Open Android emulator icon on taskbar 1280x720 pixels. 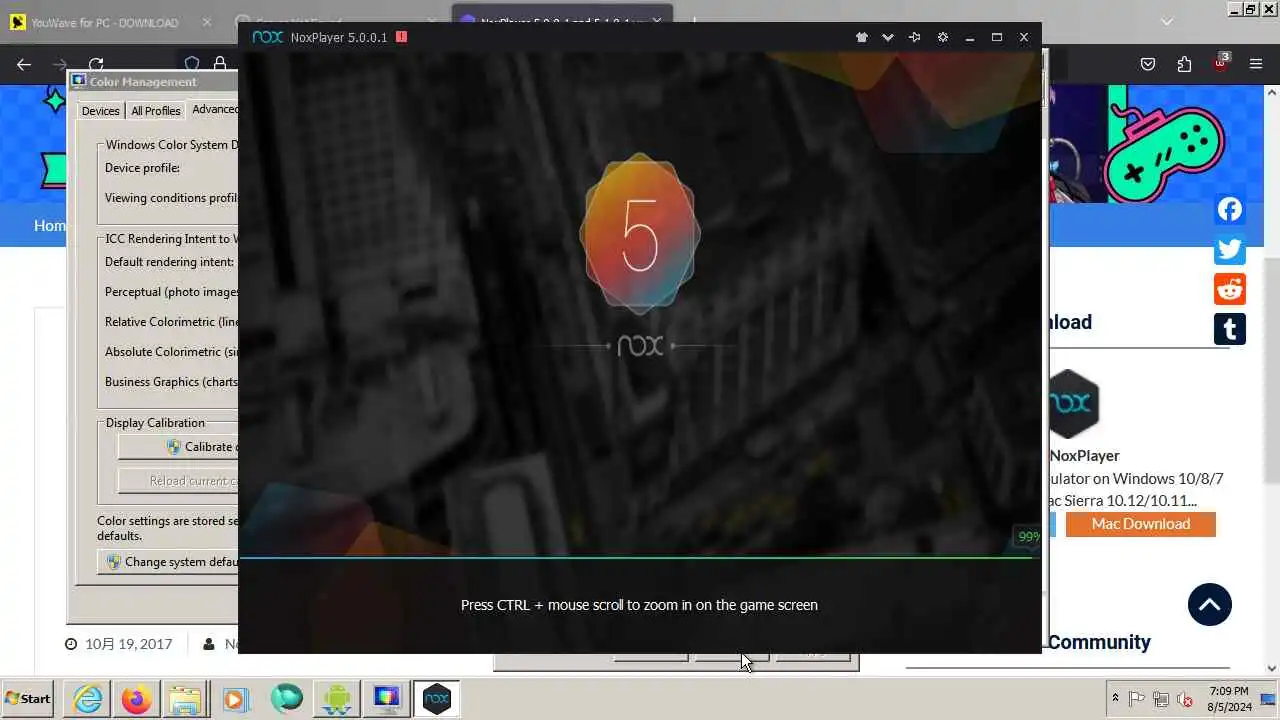[x=336, y=699]
